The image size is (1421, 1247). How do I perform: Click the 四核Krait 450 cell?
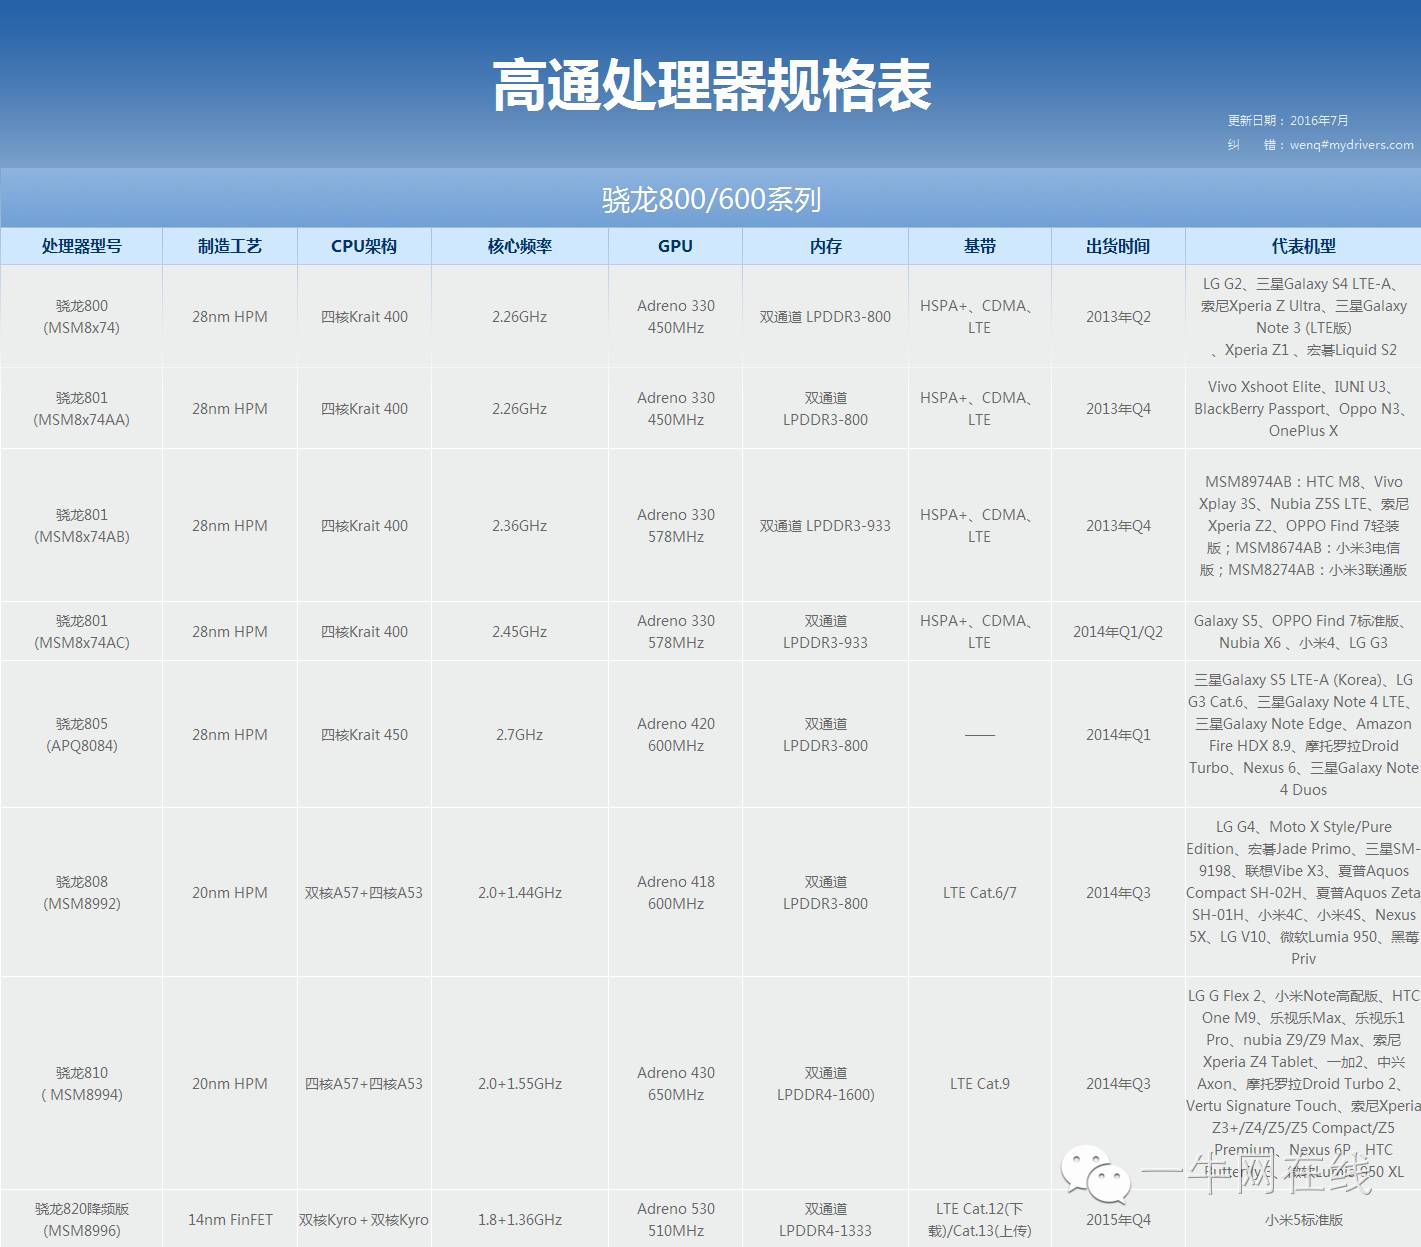(x=364, y=735)
